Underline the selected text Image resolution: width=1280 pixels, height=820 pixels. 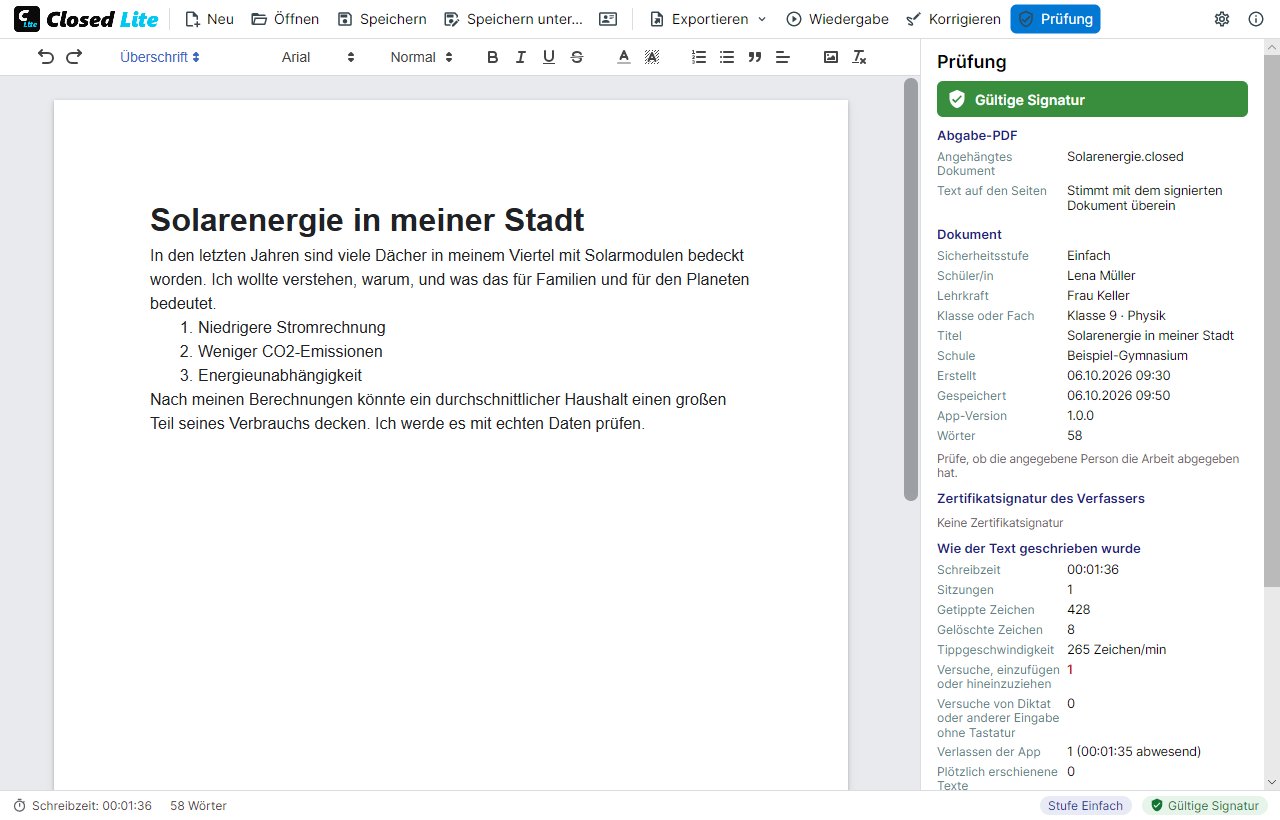click(548, 57)
